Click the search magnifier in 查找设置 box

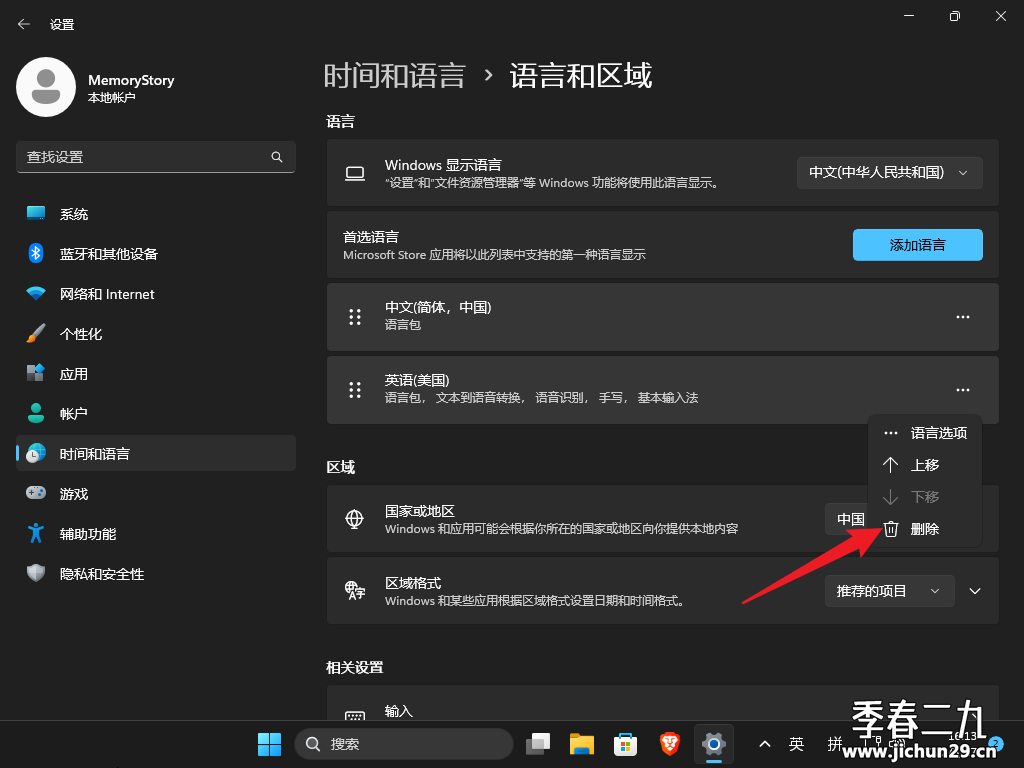coord(277,157)
